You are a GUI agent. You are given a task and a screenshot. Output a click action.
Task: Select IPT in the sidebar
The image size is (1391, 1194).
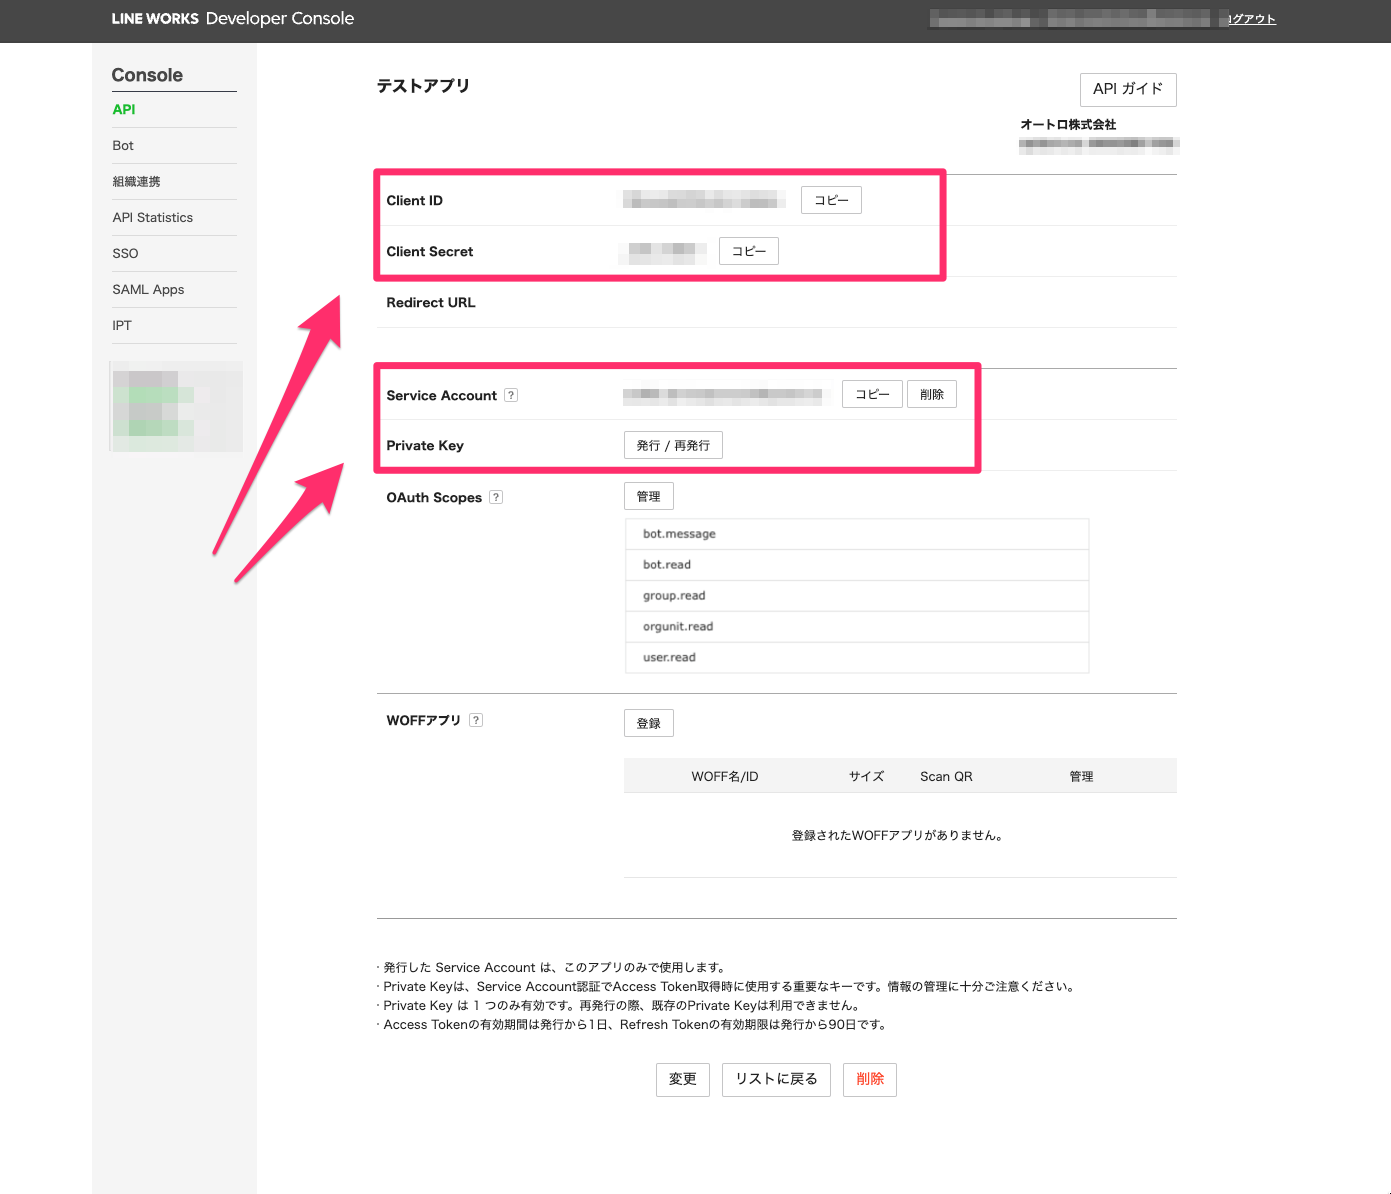tap(122, 326)
